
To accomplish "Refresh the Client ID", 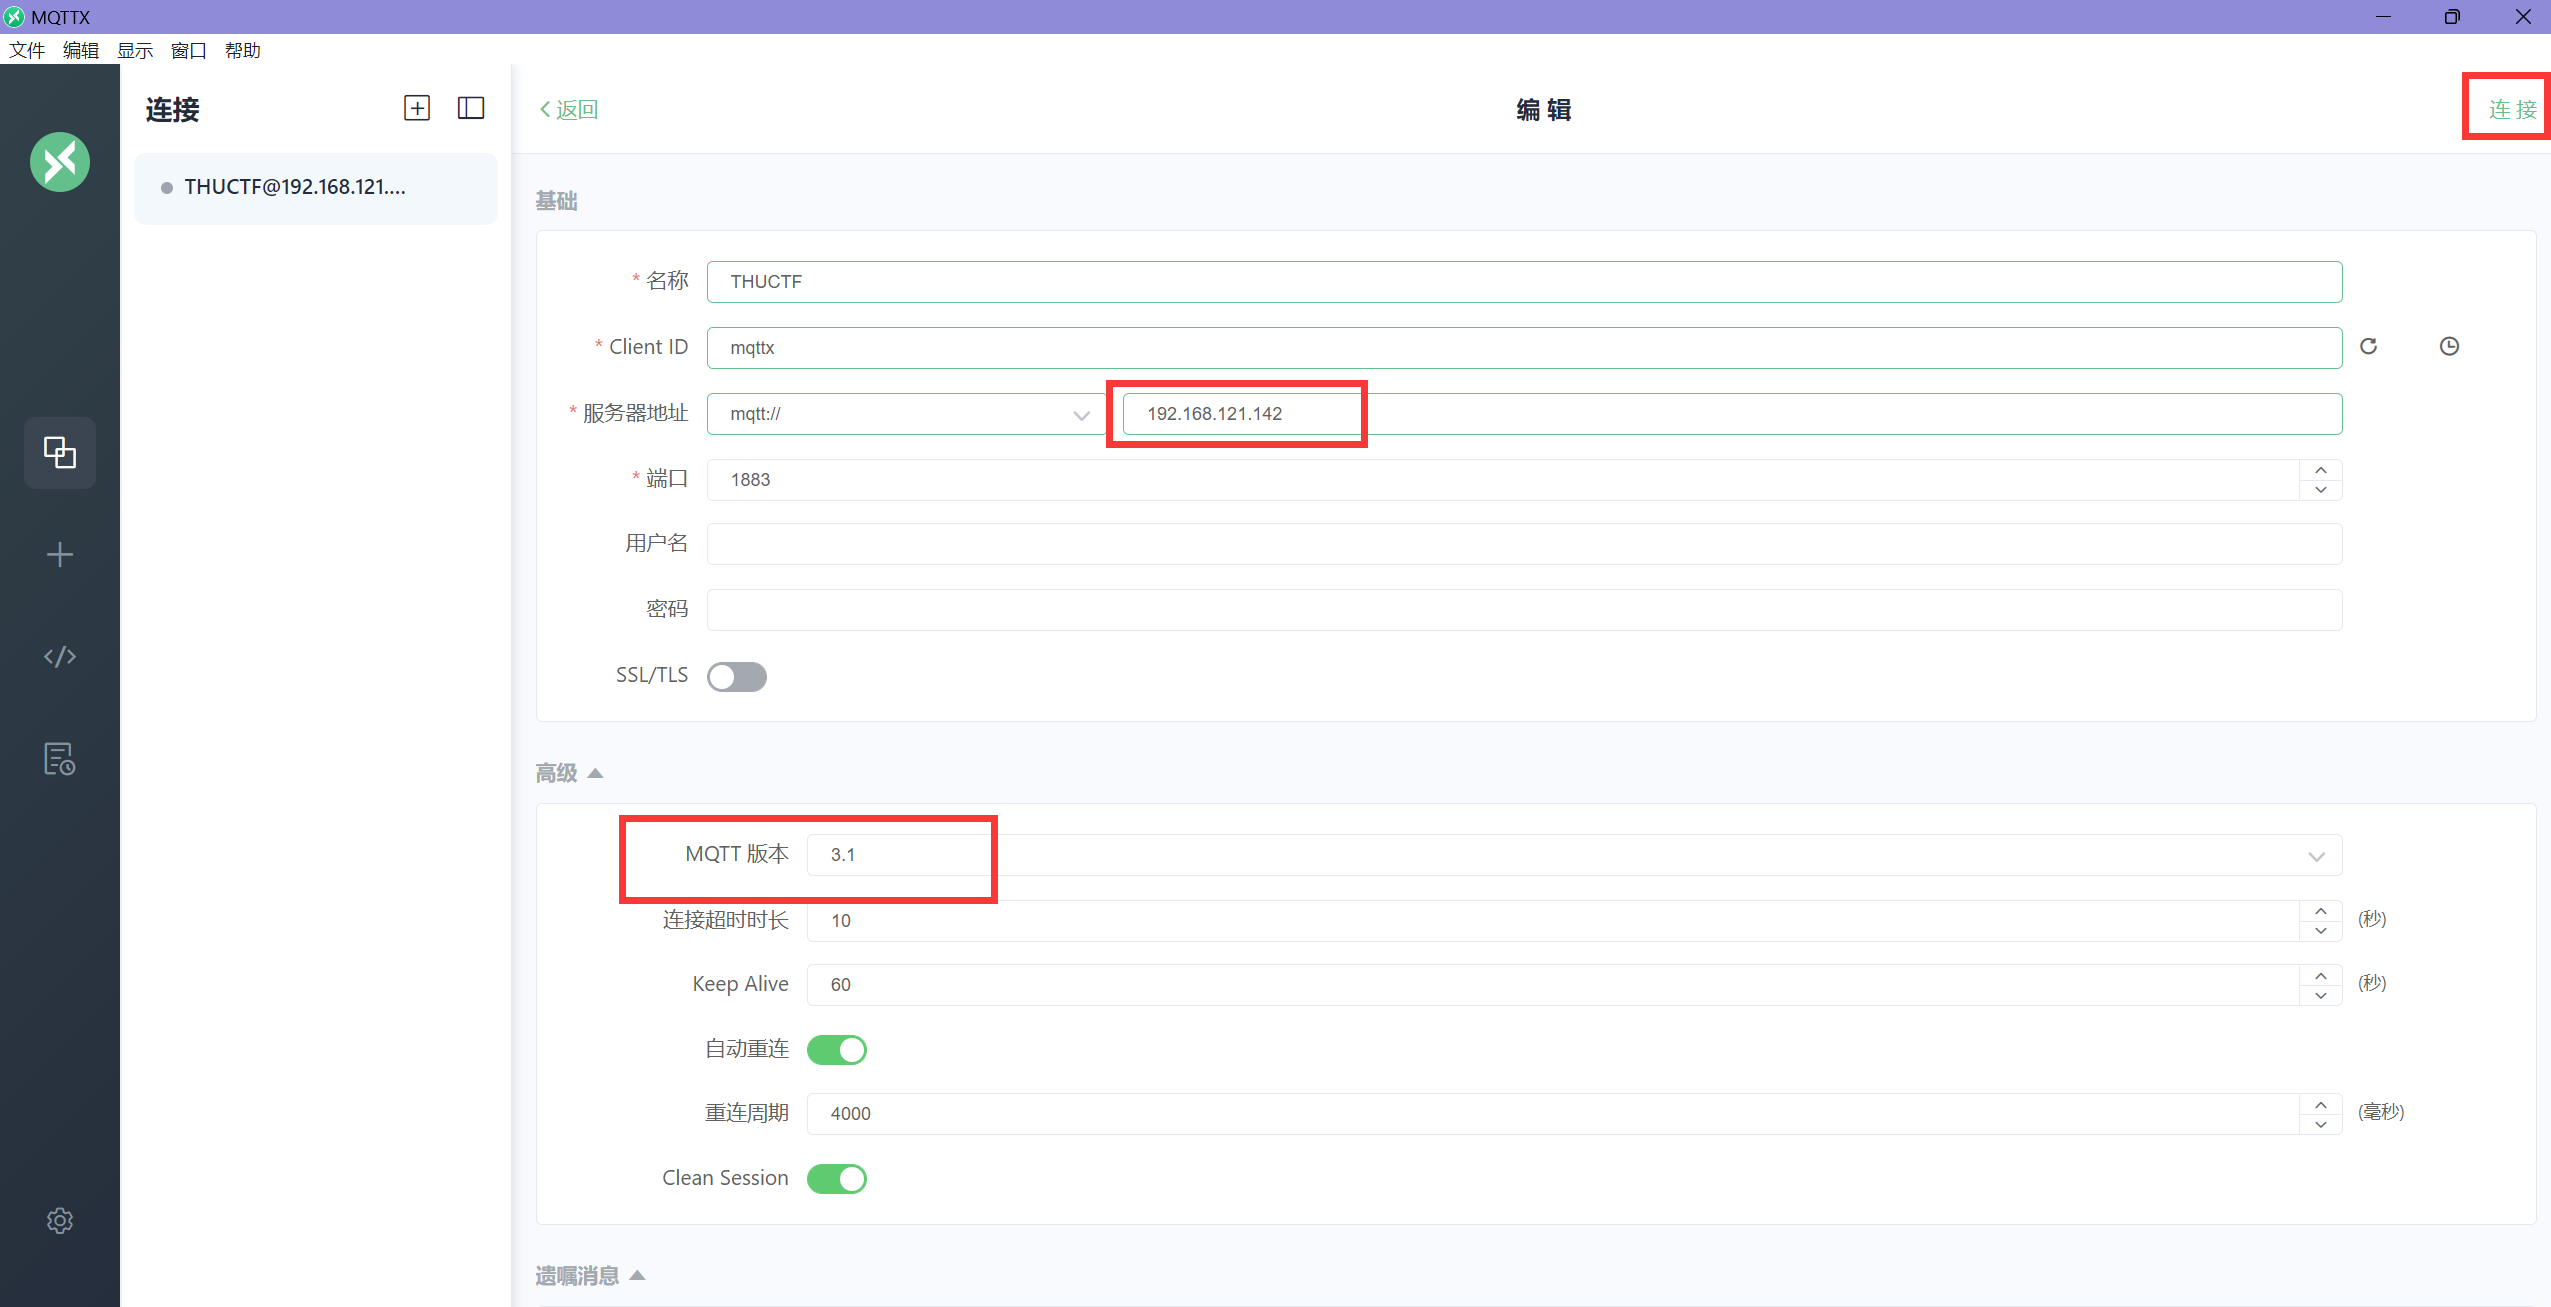I will click(x=2368, y=346).
